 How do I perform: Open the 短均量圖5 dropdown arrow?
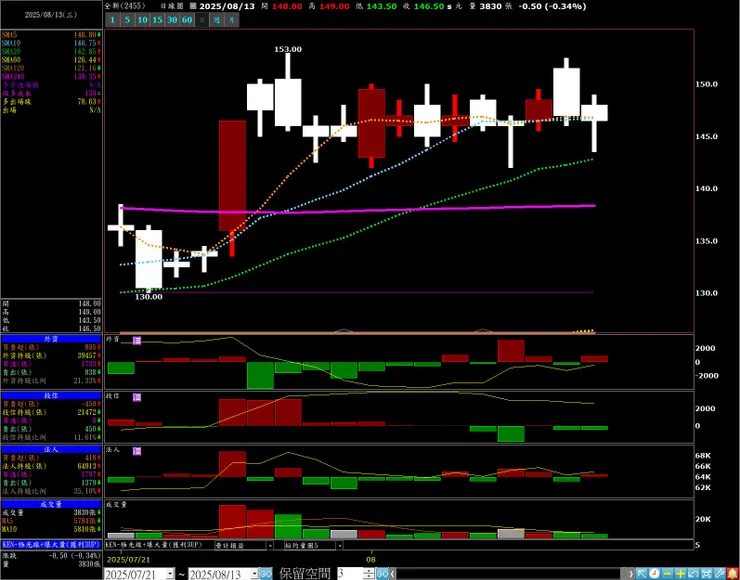[339, 545]
